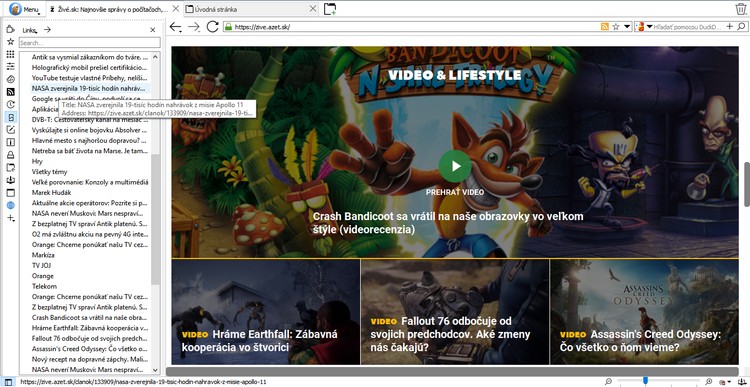Click the search magnifier icon

pos(741,27)
